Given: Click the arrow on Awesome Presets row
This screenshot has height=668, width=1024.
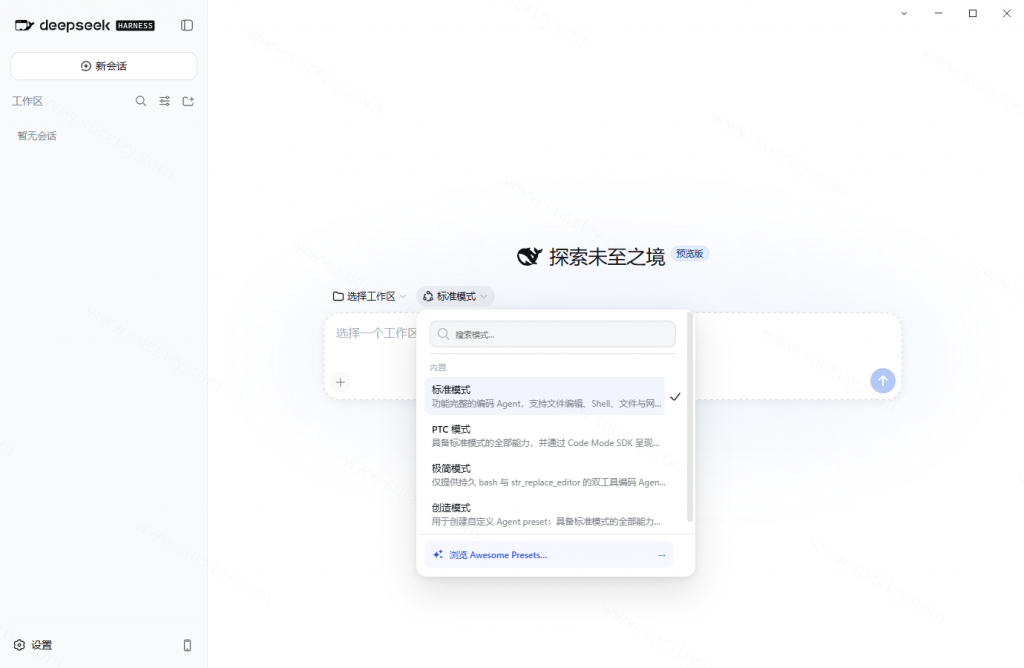Looking at the screenshot, I should pyautogui.click(x=661, y=555).
